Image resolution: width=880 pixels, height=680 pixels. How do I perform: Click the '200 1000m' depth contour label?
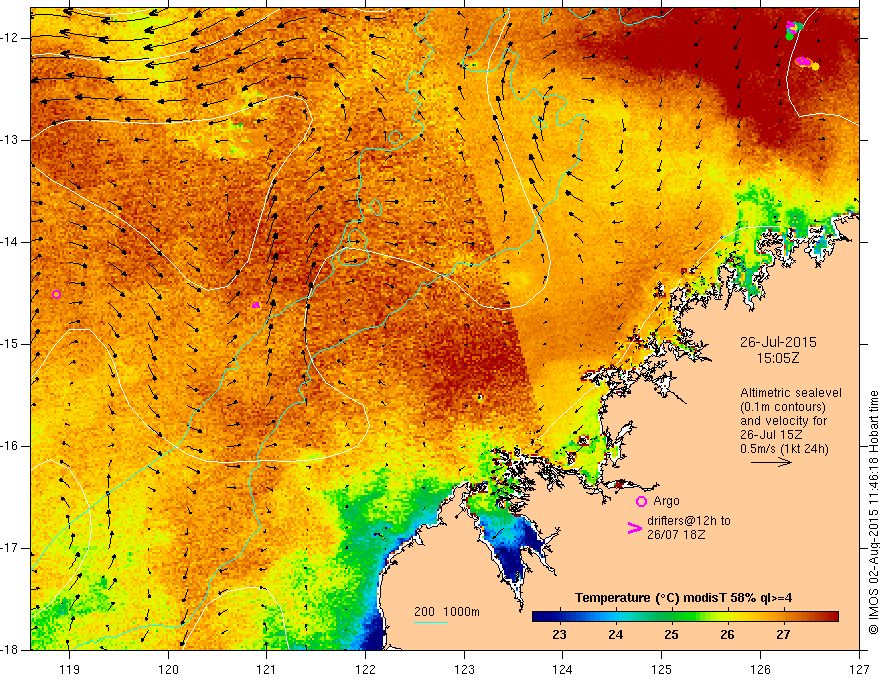(447, 612)
